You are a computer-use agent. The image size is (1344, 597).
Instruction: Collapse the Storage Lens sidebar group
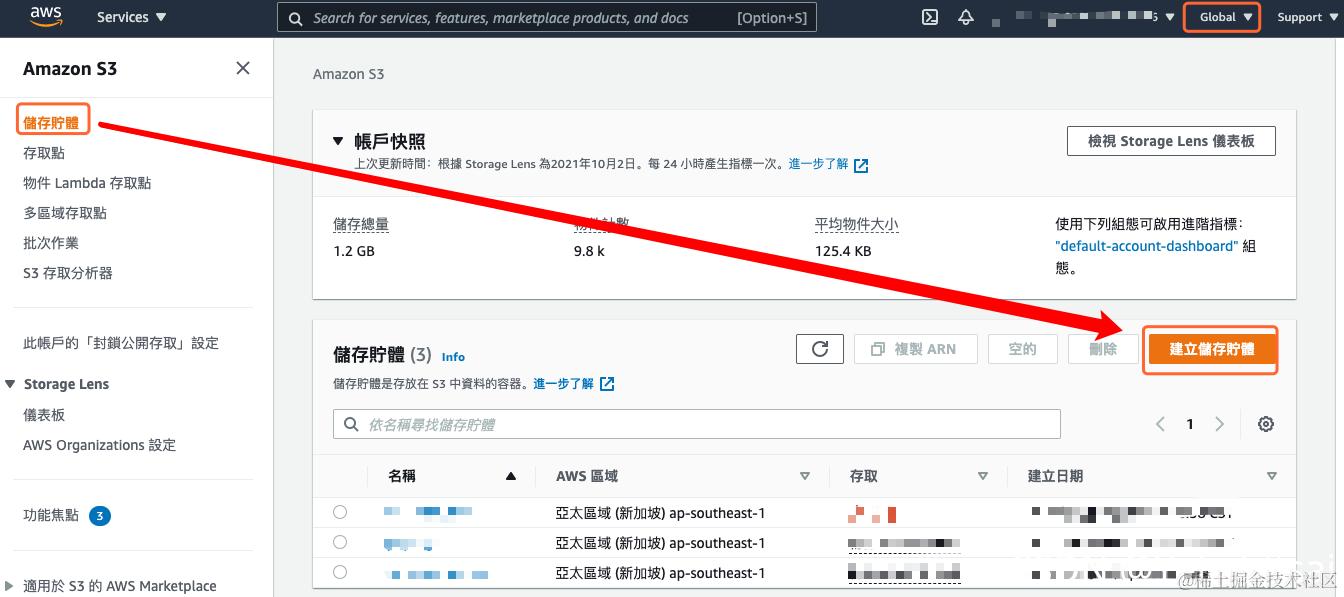tap(11, 384)
